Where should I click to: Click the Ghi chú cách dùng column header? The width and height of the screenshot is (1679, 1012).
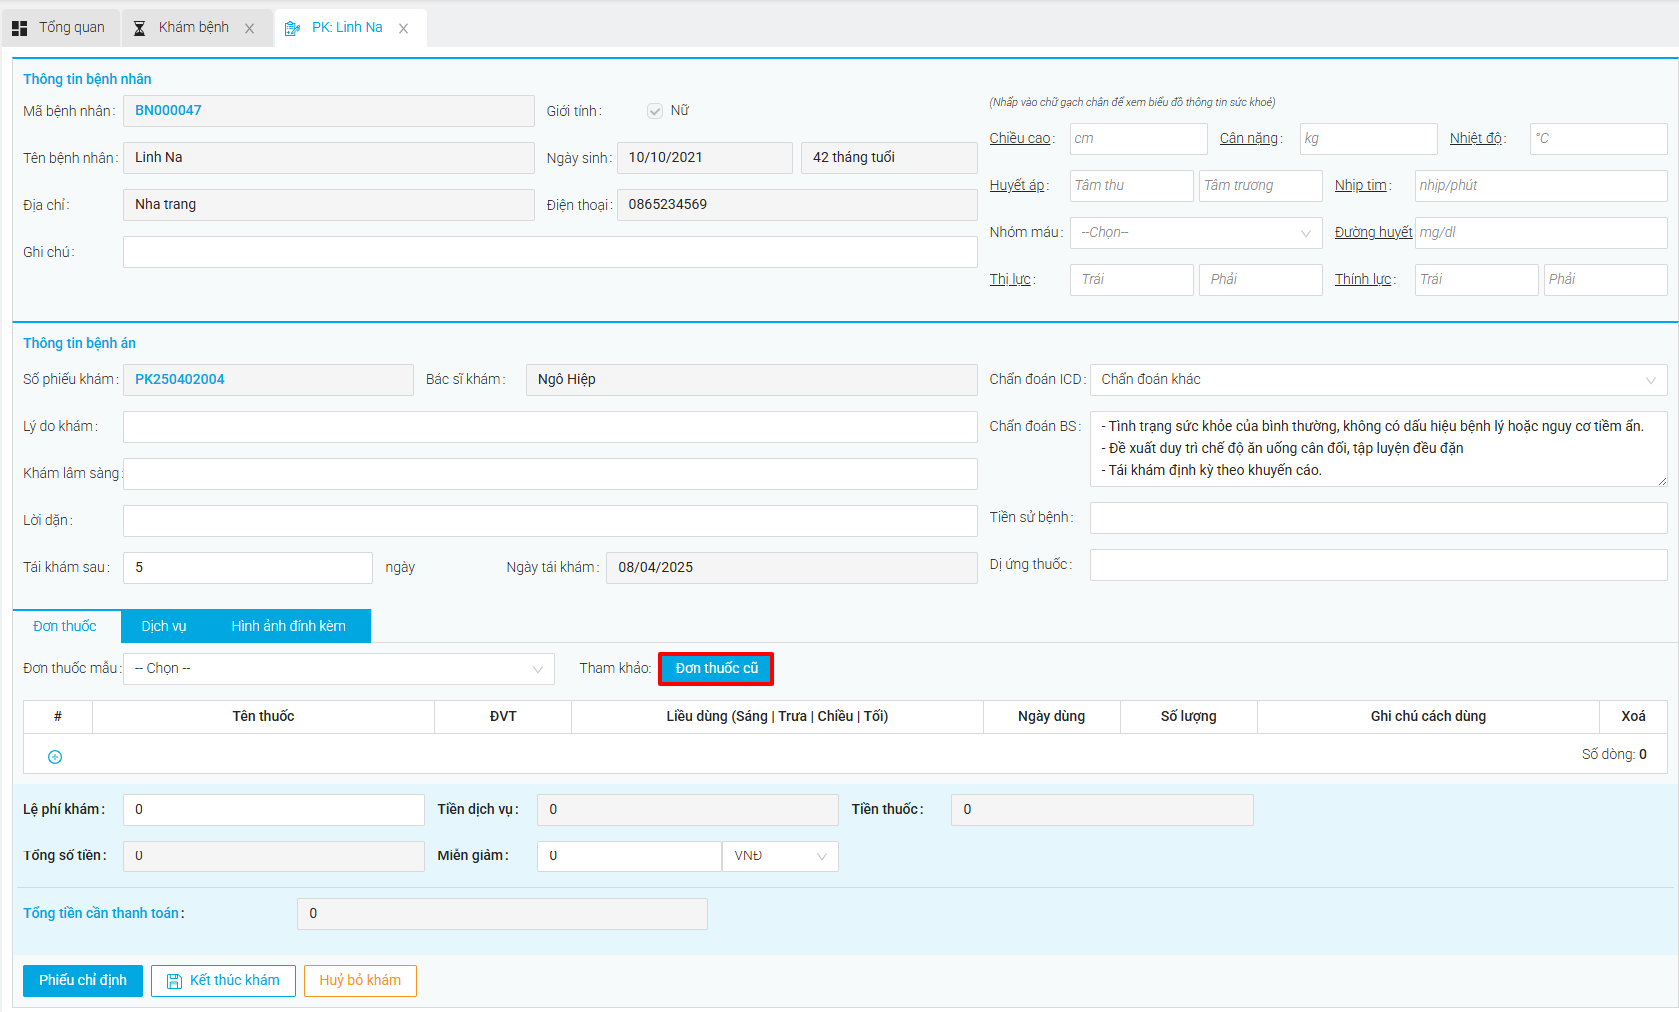pyautogui.click(x=1428, y=717)
